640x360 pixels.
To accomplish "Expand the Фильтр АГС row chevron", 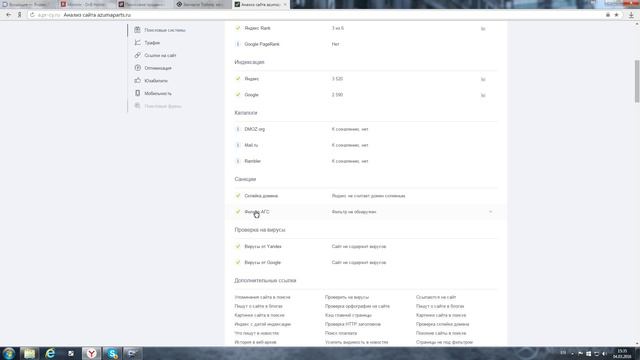I will click(491, 212).
